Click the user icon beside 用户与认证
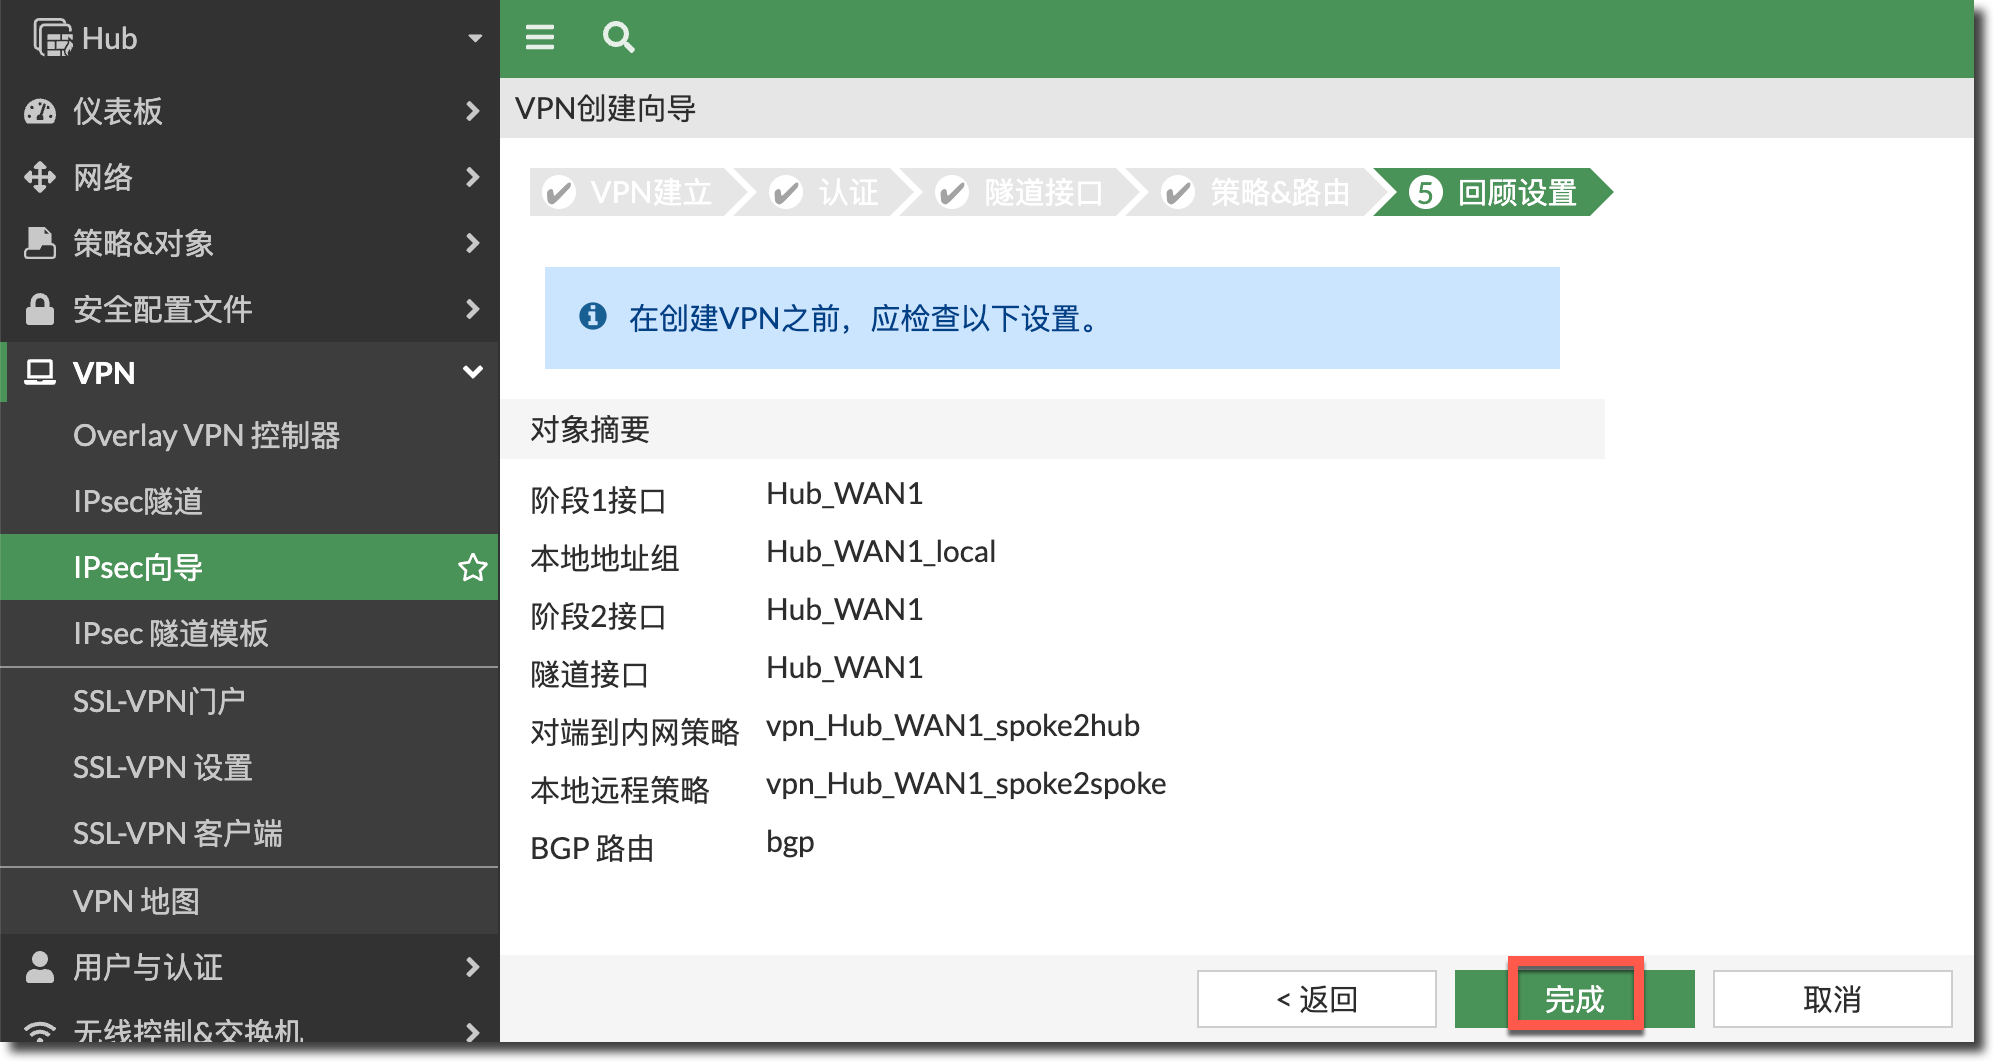The image size is (1994, 1062). pos(40,966)
